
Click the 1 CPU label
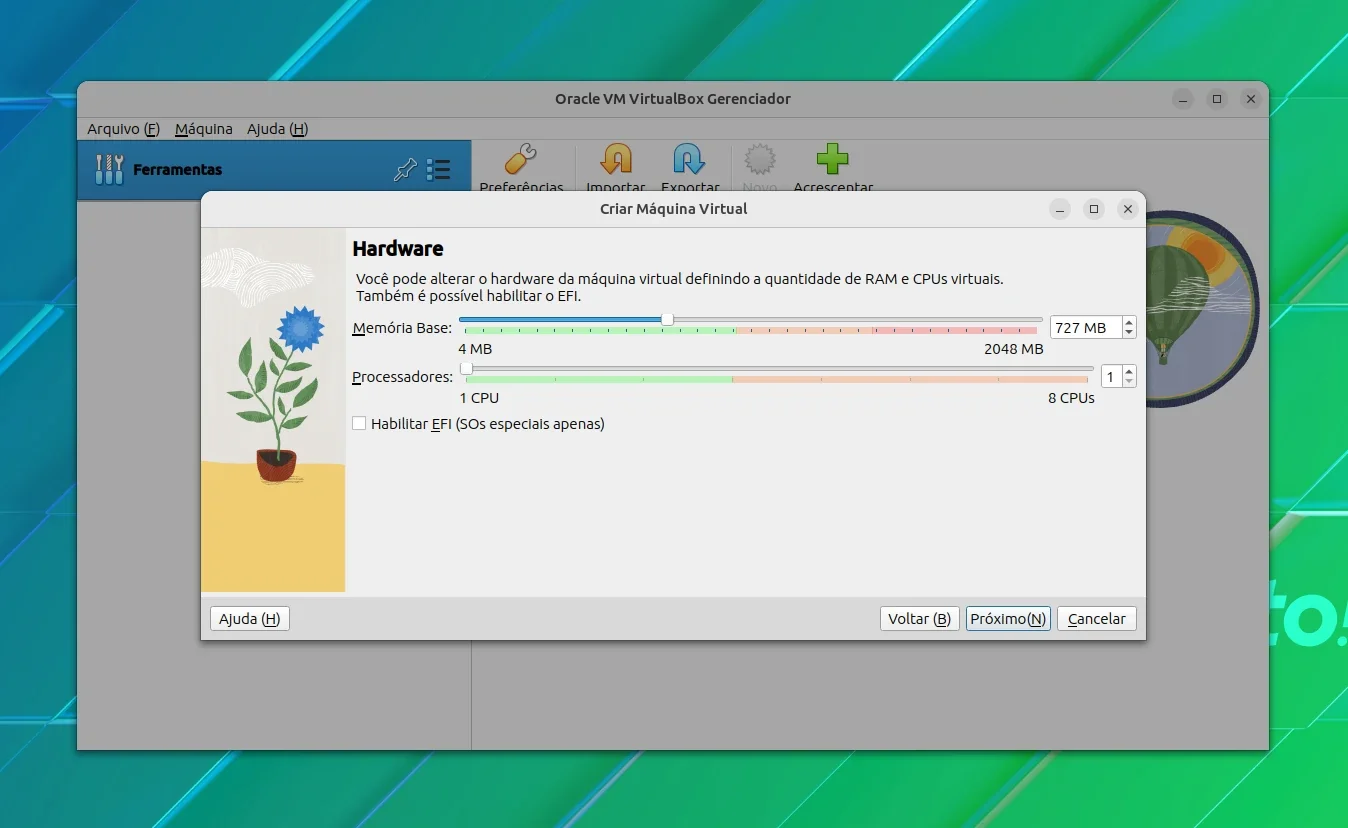click(x=479, y=398)
